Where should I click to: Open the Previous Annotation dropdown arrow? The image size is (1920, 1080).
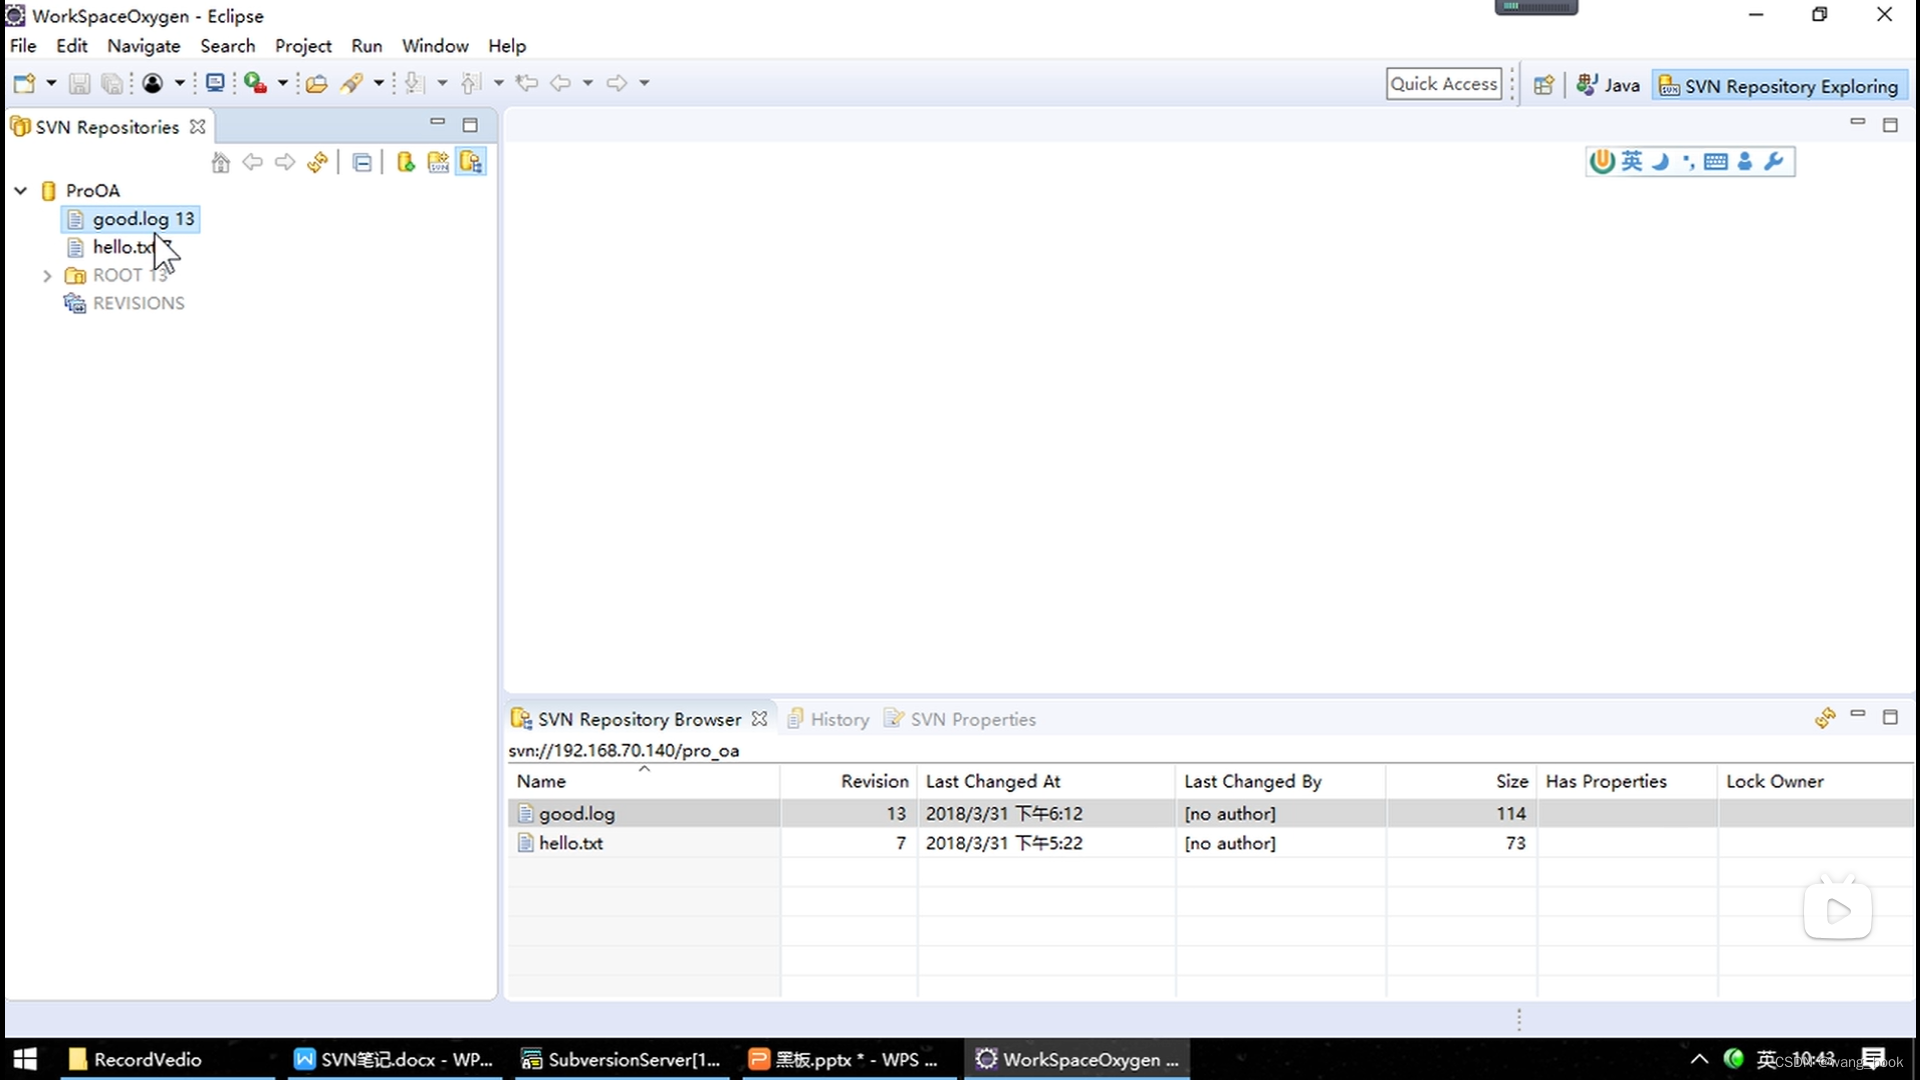pyautogui.click(x=499, y=83)
